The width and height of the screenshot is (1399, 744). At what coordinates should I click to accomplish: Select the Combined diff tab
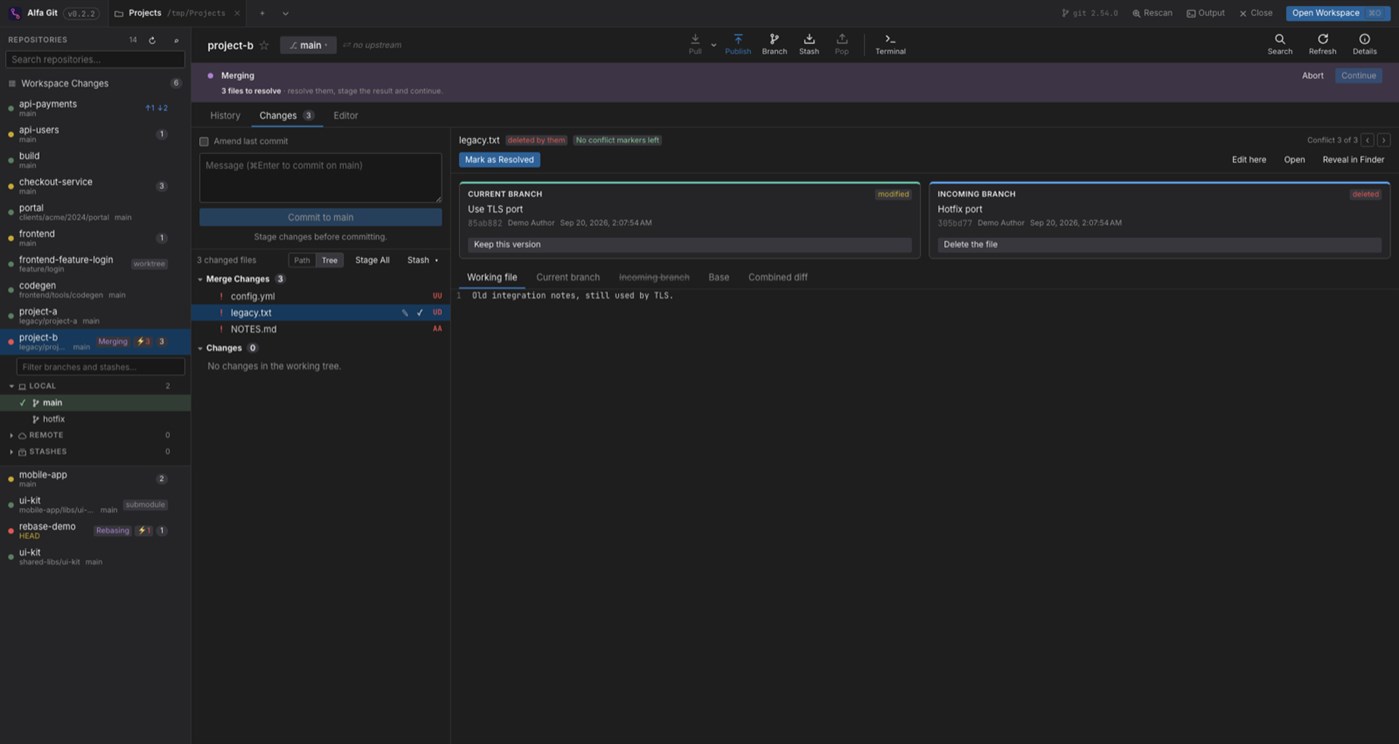tap(778, 277)
